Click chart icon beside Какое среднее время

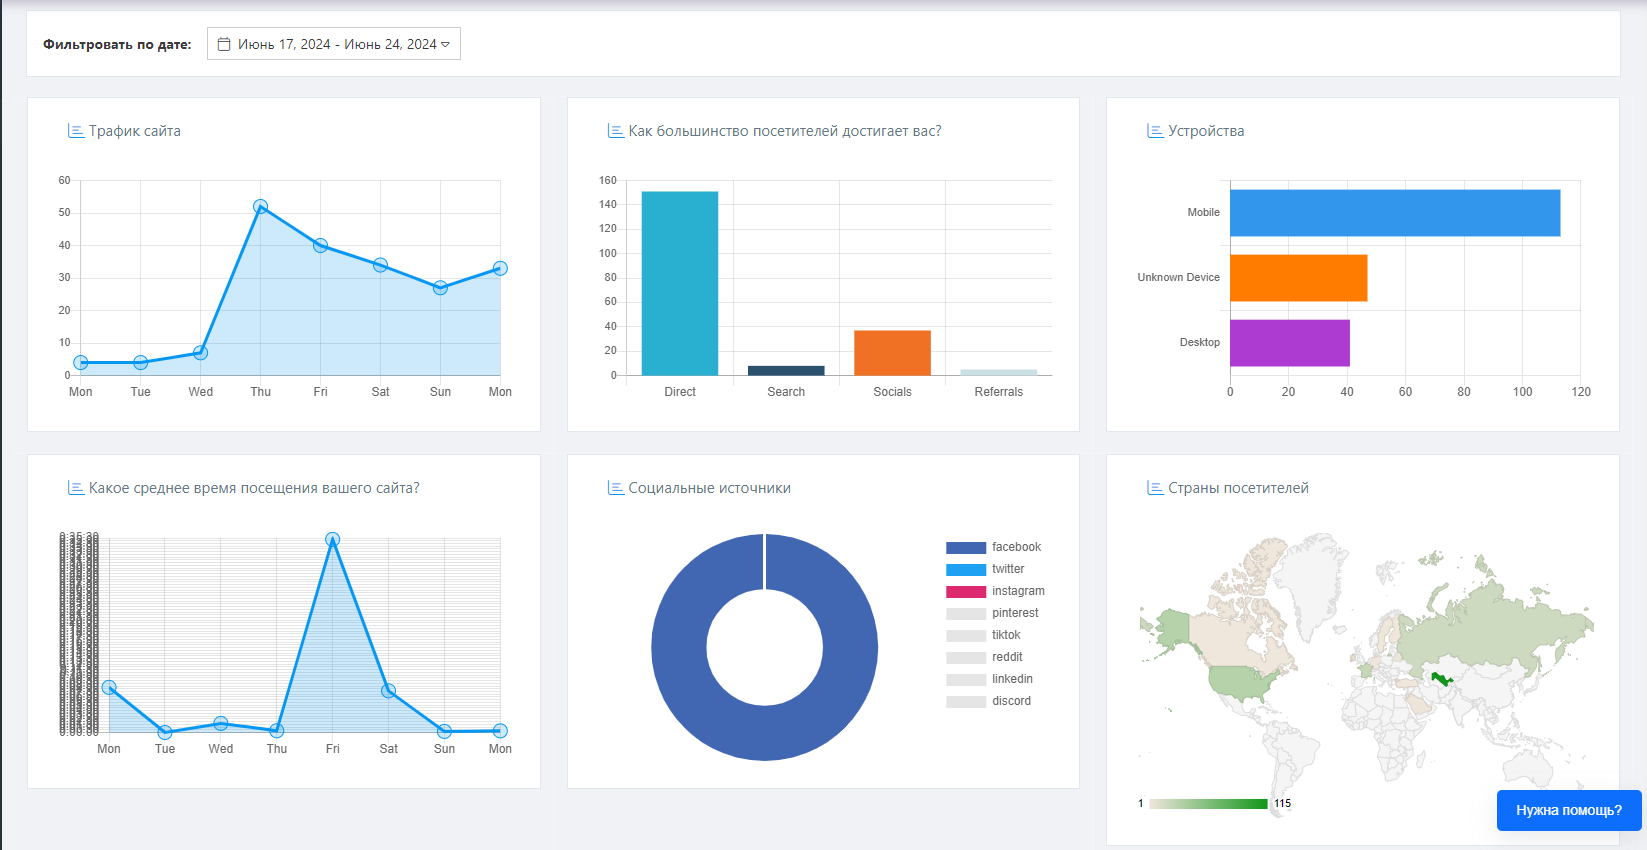pos(75,488)
